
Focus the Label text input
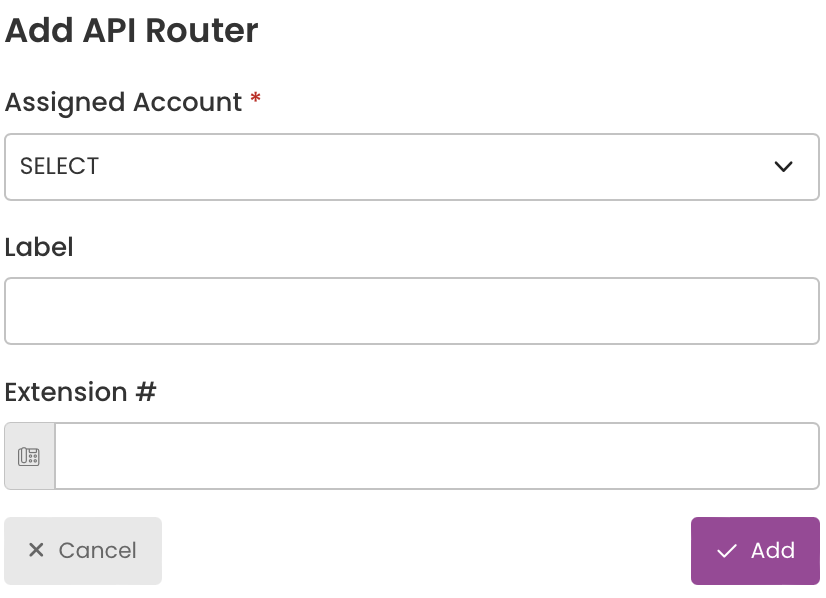(412, 311)
